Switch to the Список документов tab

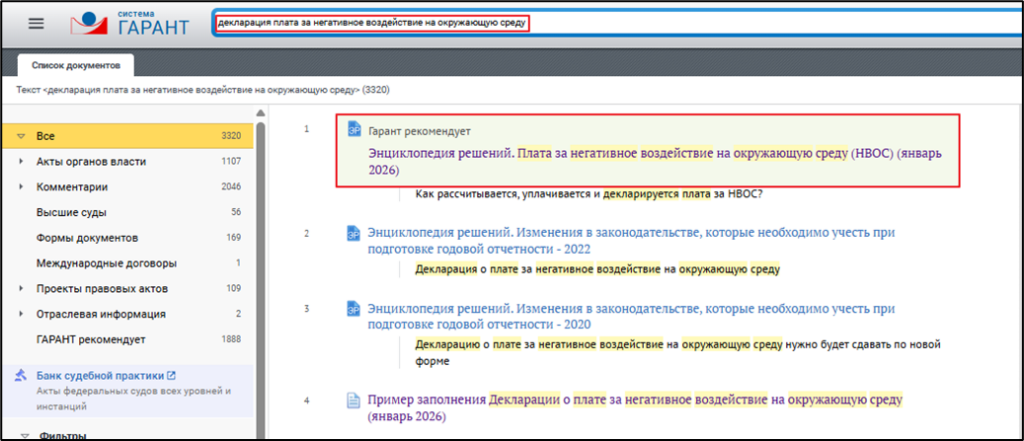pyautogui.click(x=75, y=65)
